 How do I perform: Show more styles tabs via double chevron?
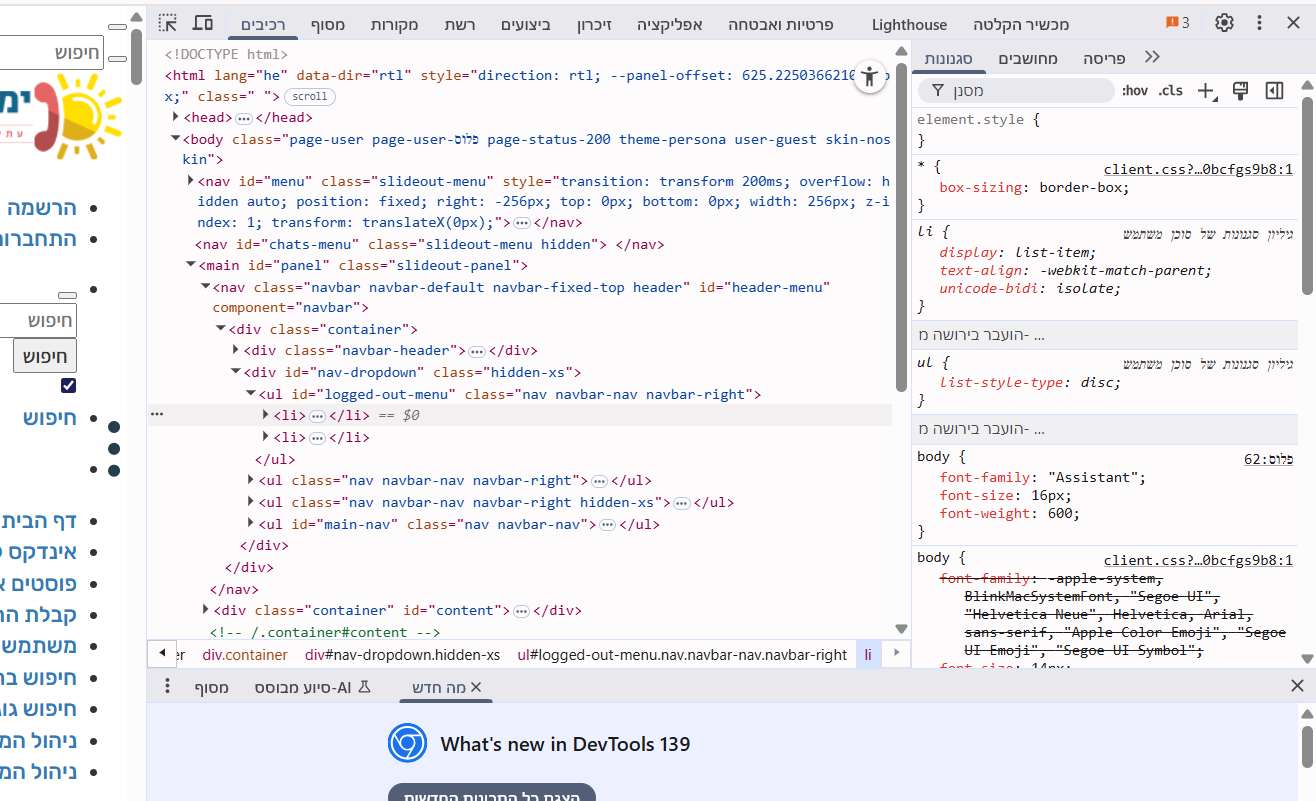click(x=1152, y=57)
